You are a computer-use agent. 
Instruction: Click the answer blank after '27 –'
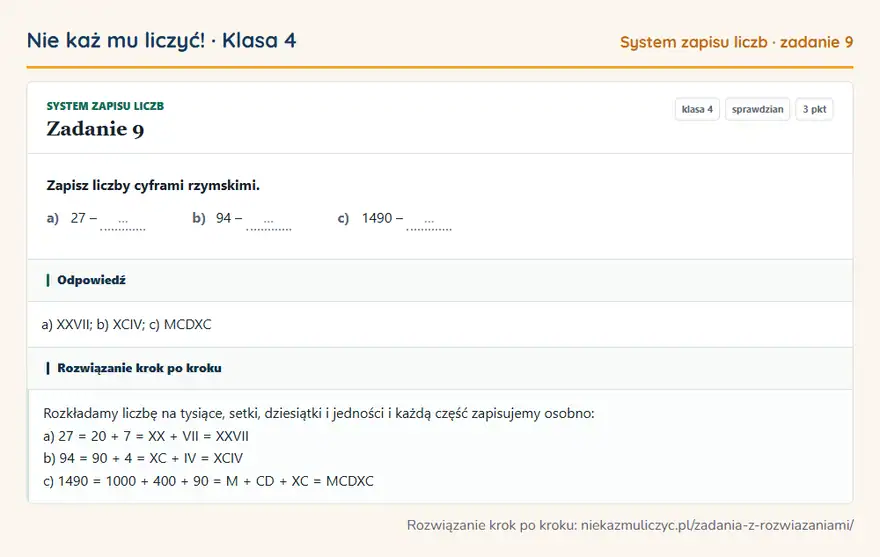pyautogui.click(x=123, y=222)
